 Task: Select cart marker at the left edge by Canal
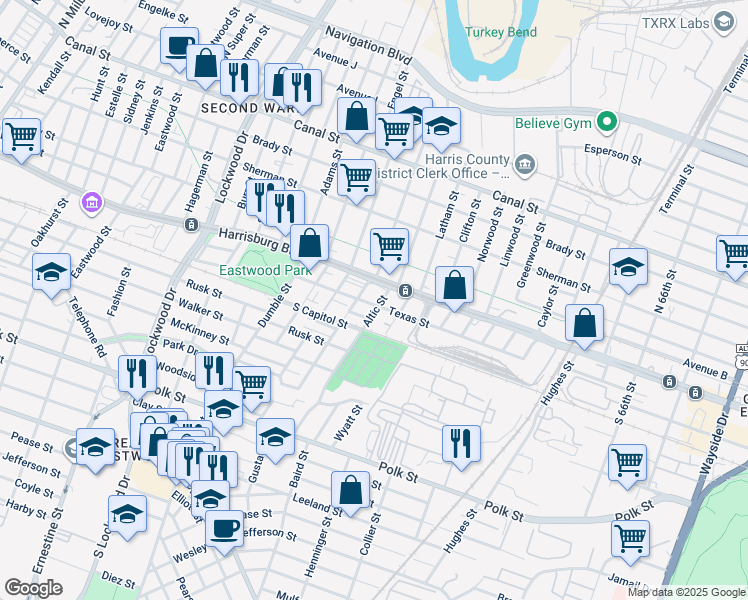coord(21,139)
